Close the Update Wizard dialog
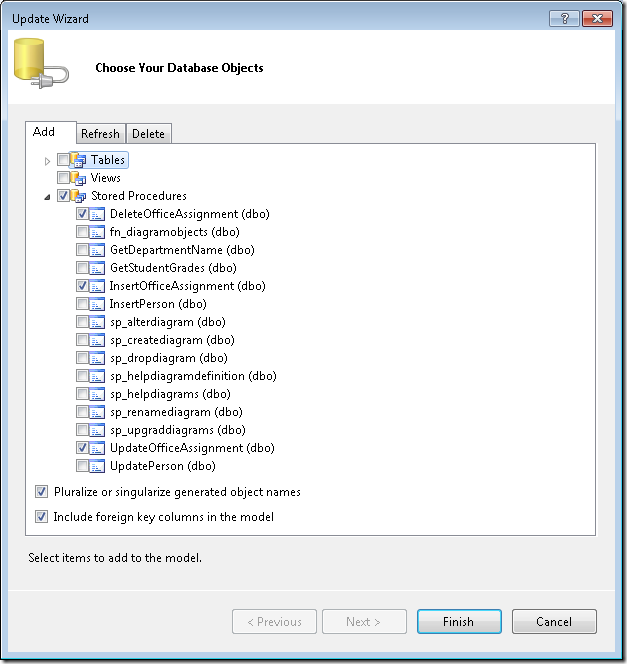The height and width of the screenshot is (664, 627). [597, 19]
